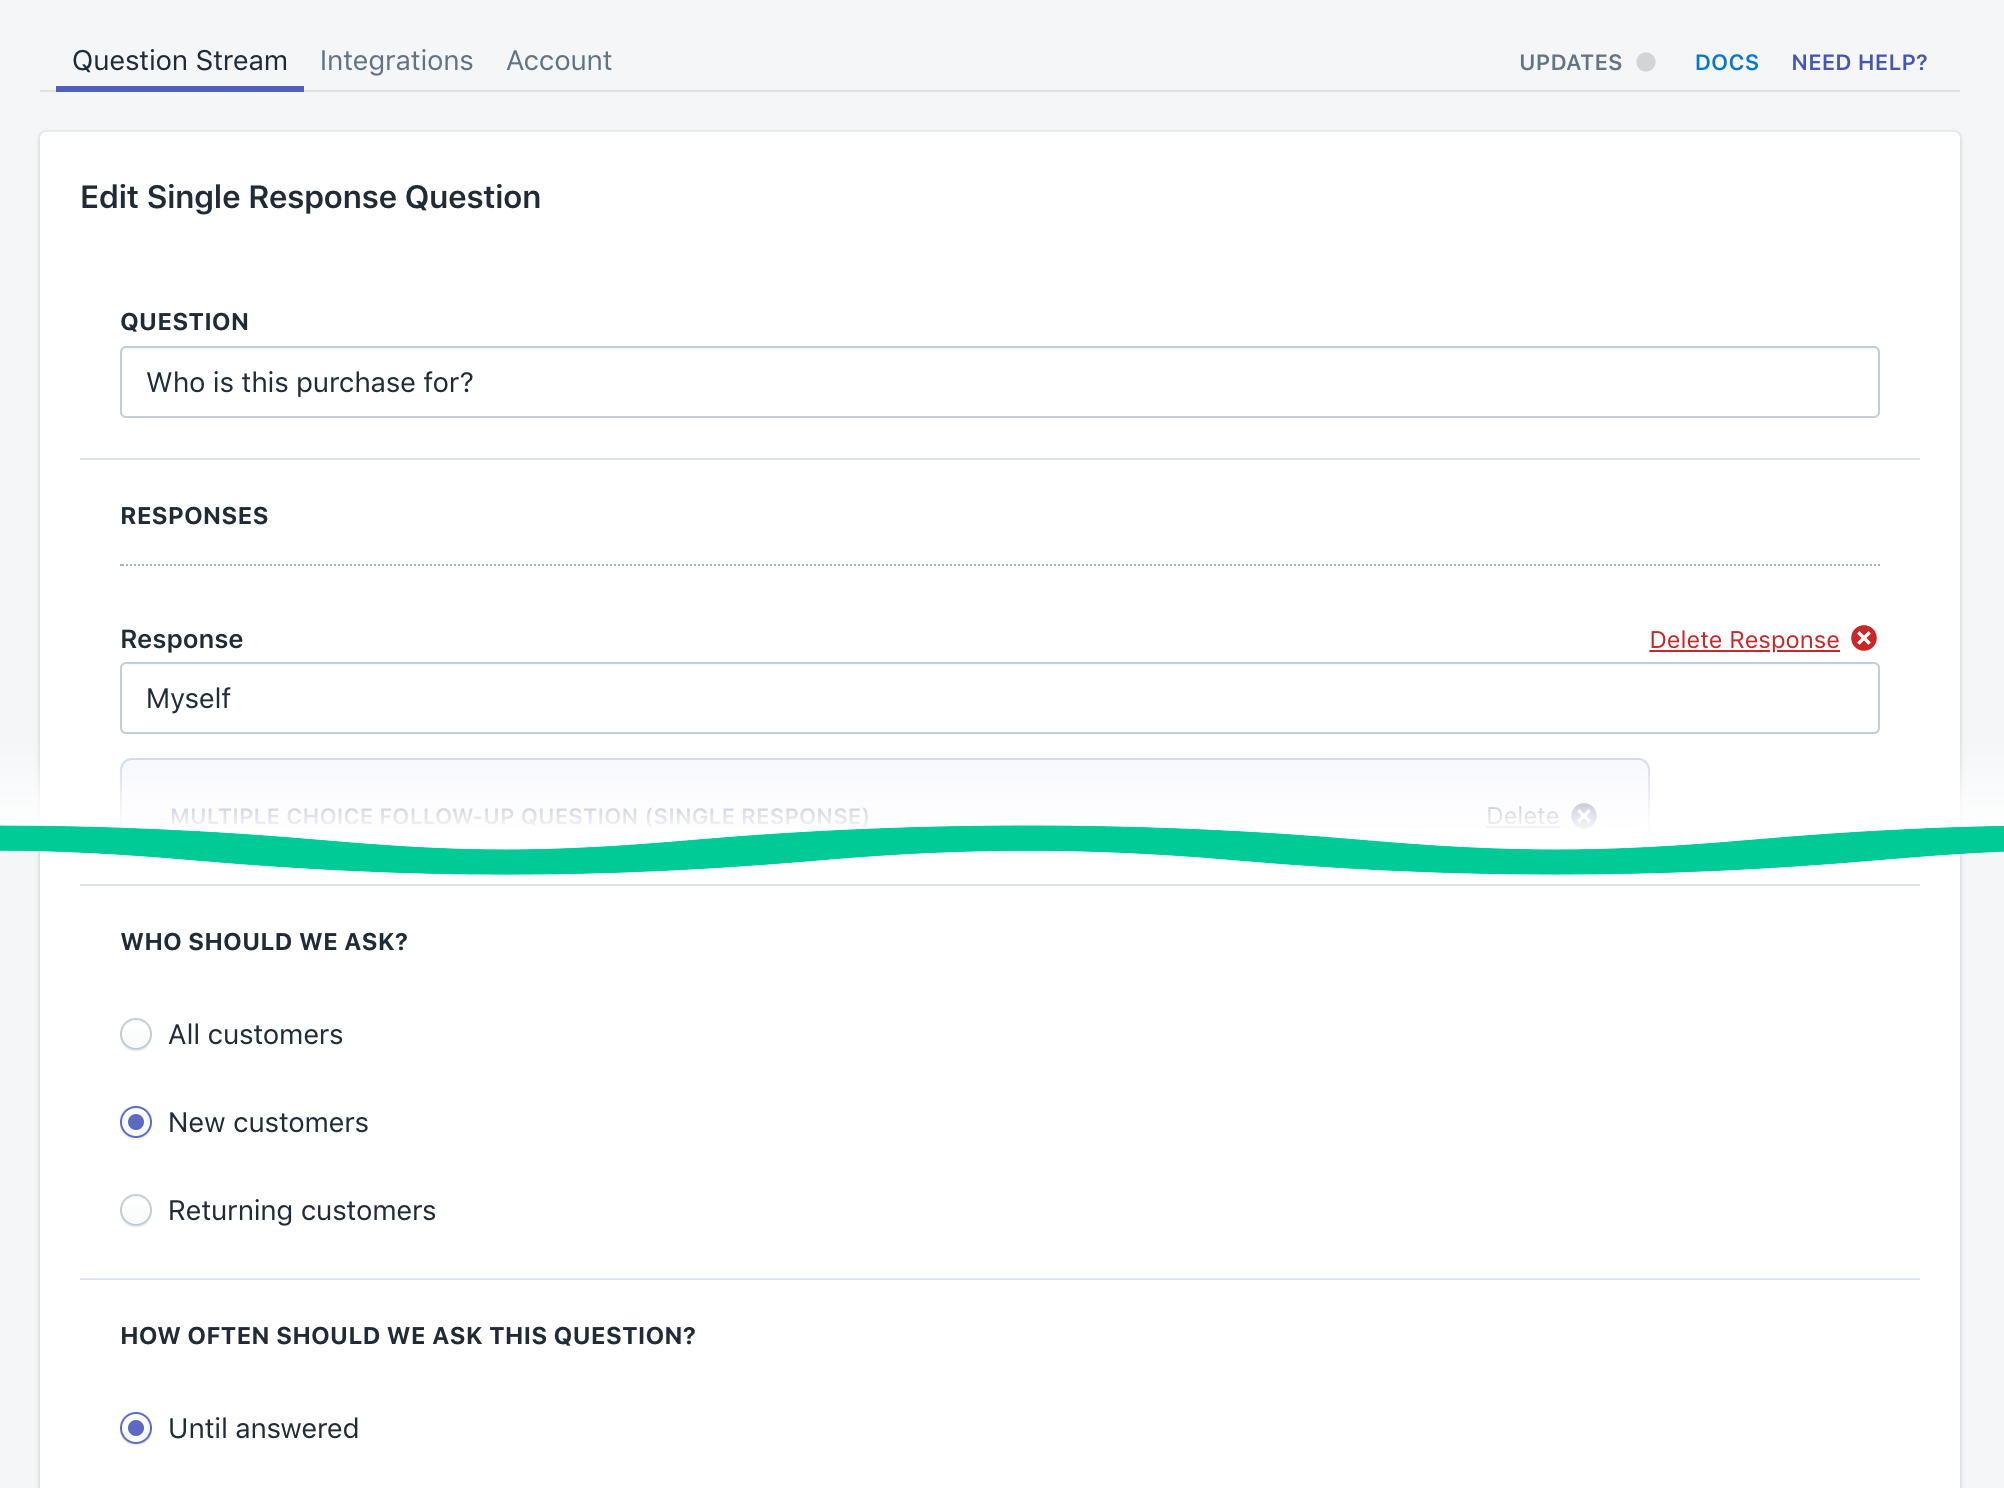Switch to the Question Stream tab

click(x=180, y=61)
